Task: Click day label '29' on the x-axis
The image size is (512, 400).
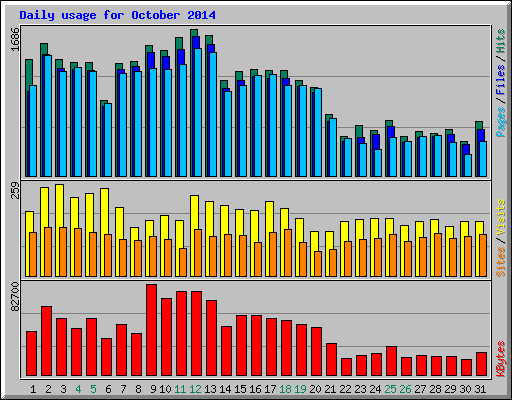Action: pyautogui.click(x=450, y=389)
